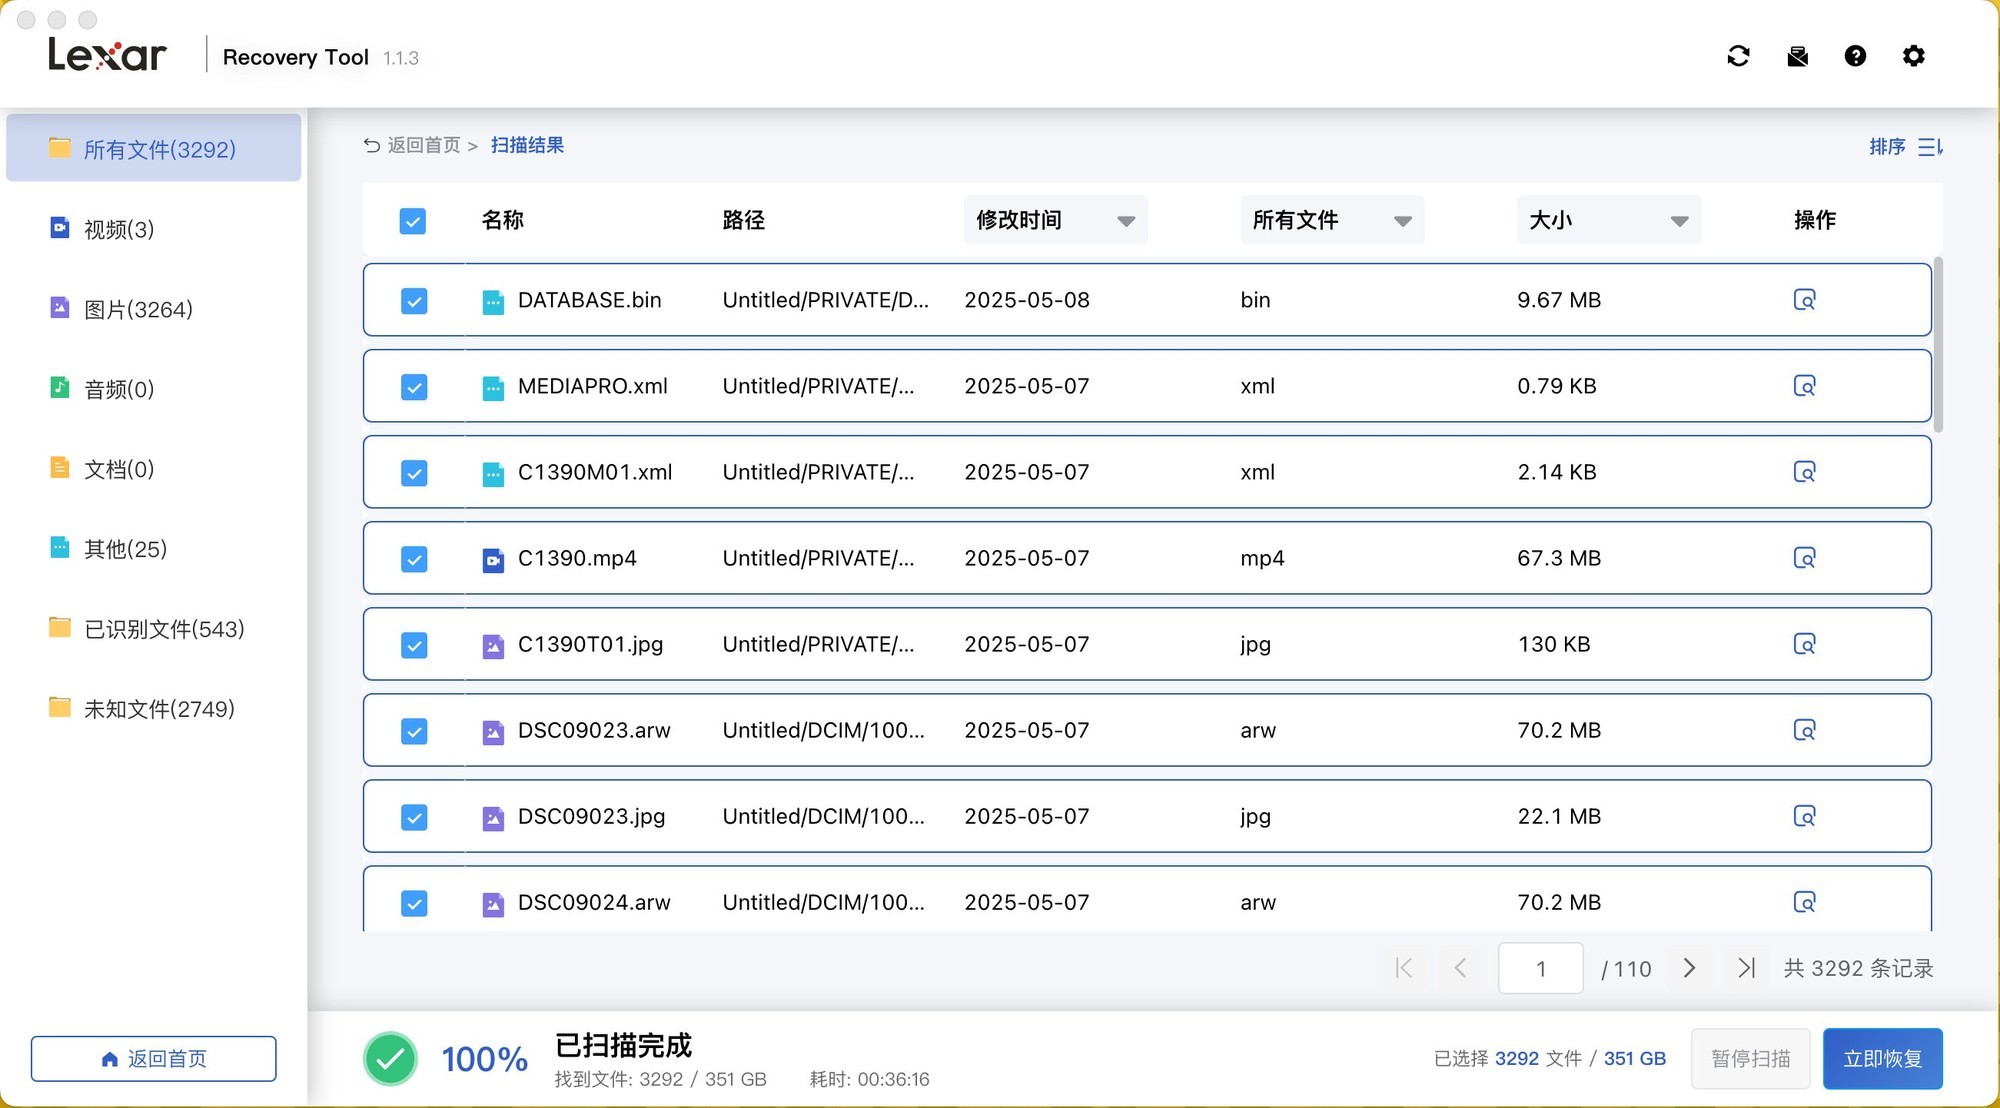Jump to last page arrow

point(1746,968)
